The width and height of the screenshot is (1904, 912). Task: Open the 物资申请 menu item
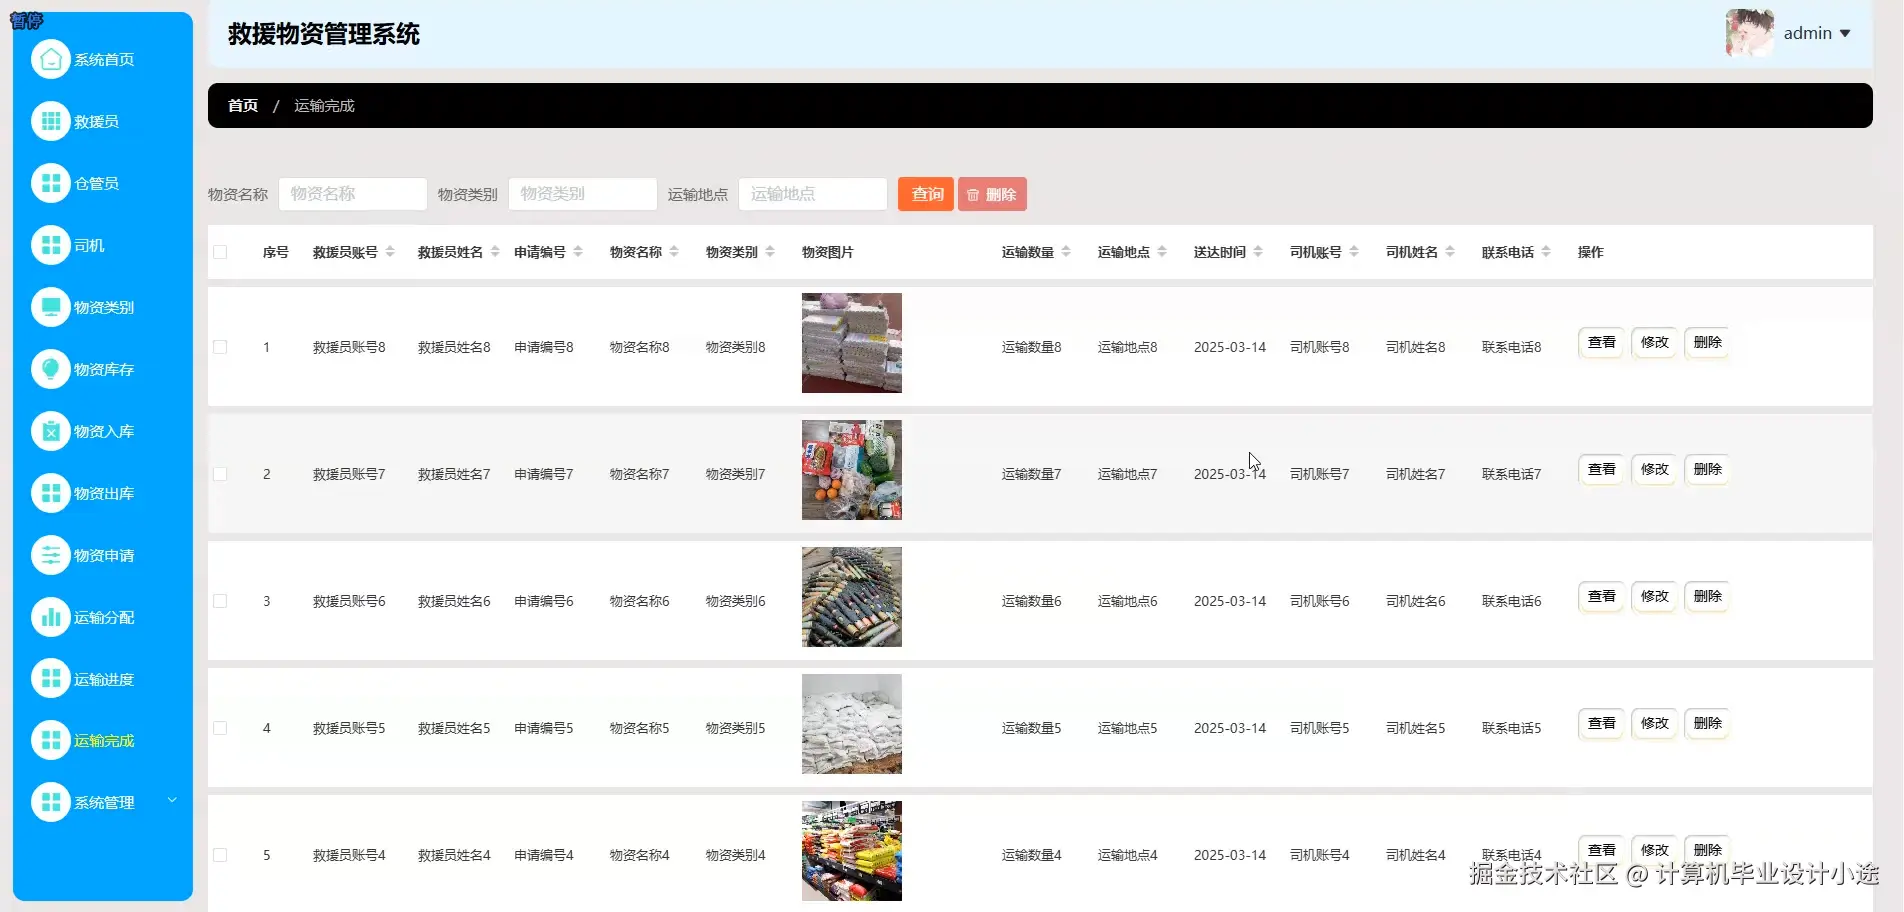(104, 556)
